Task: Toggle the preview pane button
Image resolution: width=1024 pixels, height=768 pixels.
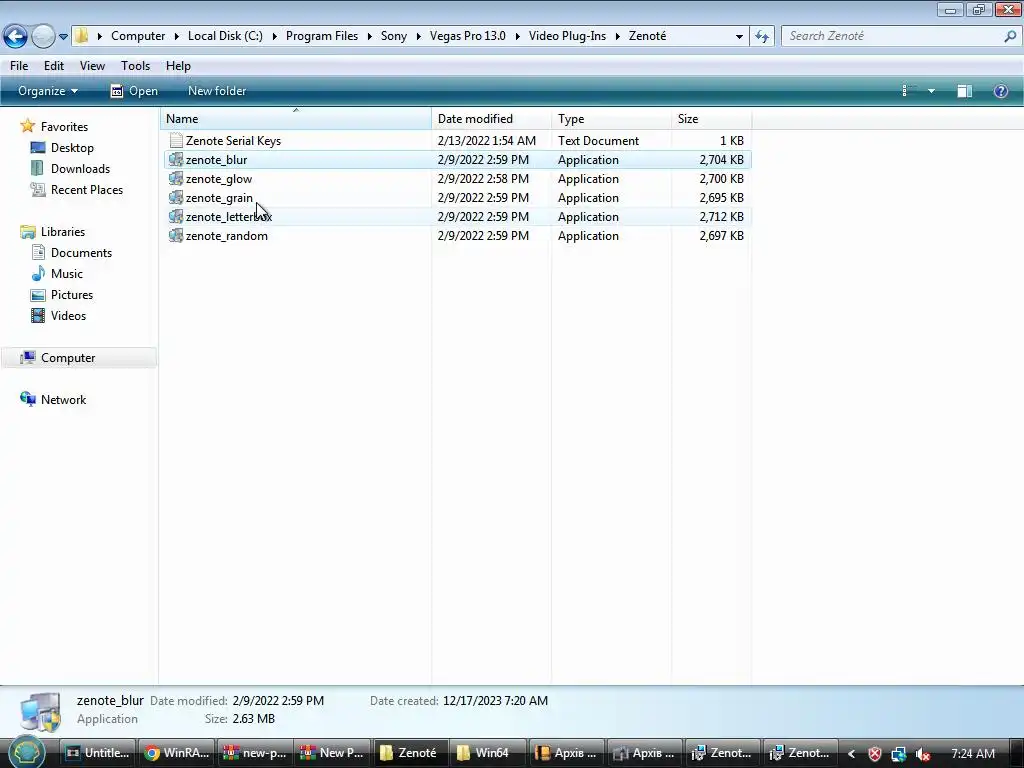Action: (x=965, y=91)
